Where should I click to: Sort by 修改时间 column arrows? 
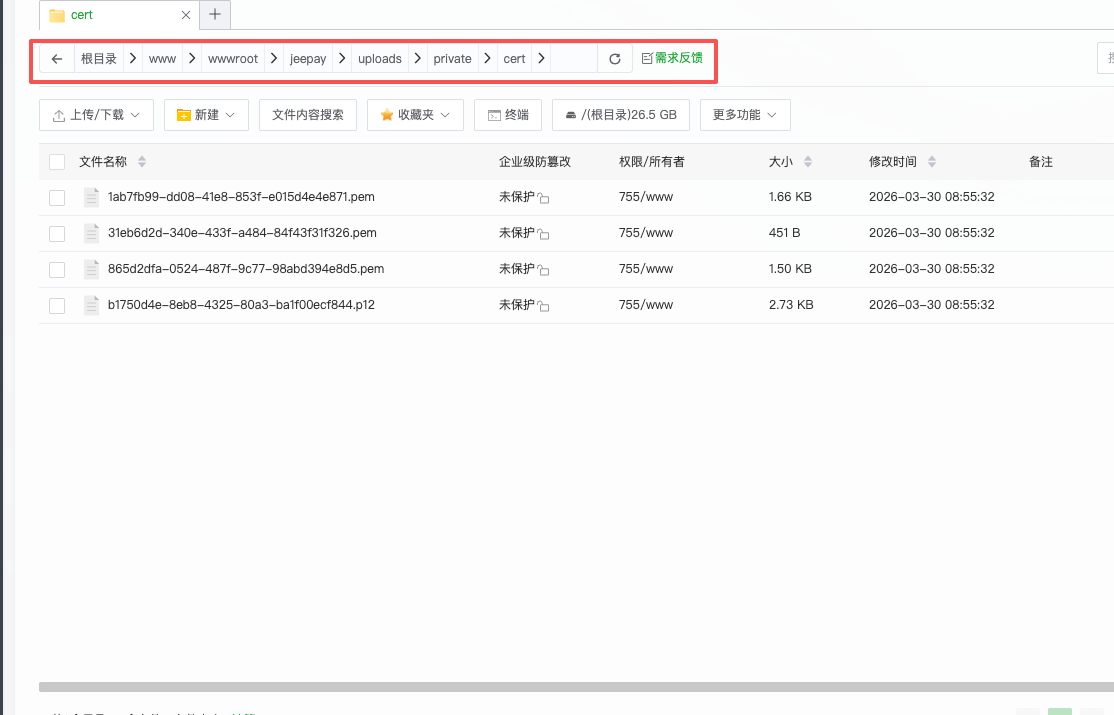click(932, 162)
